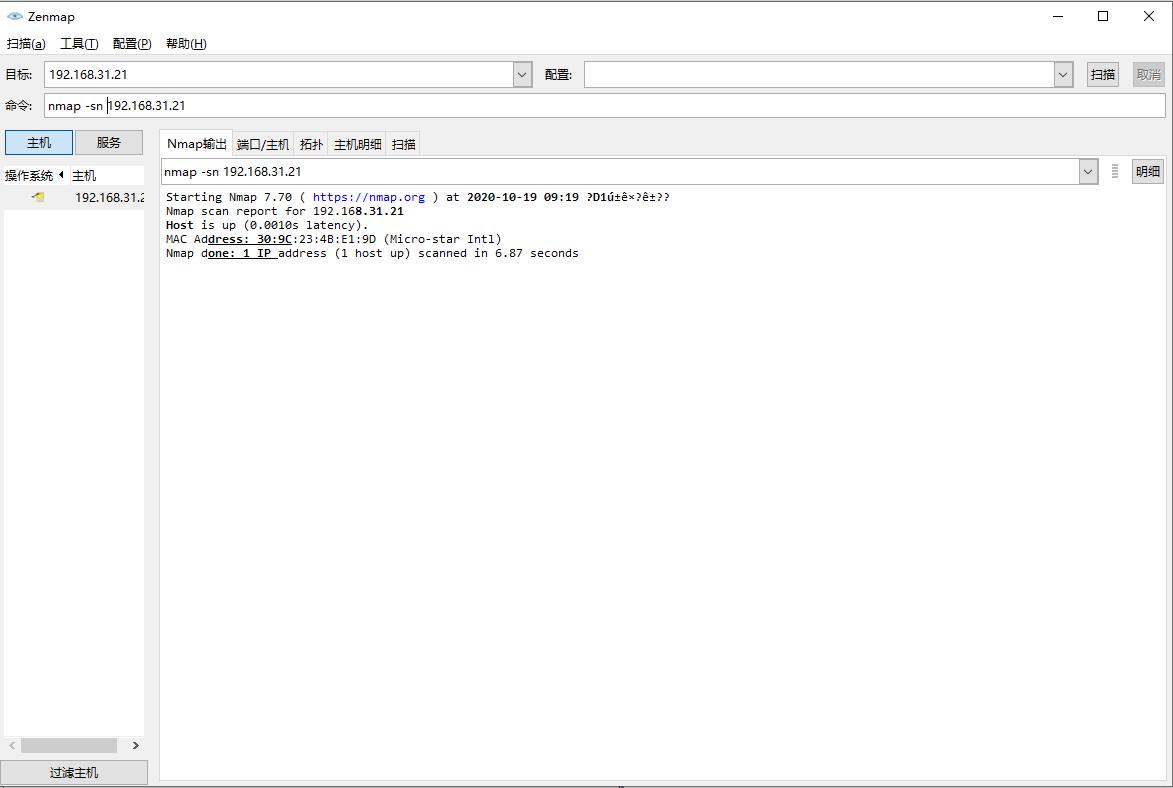Open the 工具(T) menu
The width and height of the screenshot is (1173, 788).
(x=79, y=43)
